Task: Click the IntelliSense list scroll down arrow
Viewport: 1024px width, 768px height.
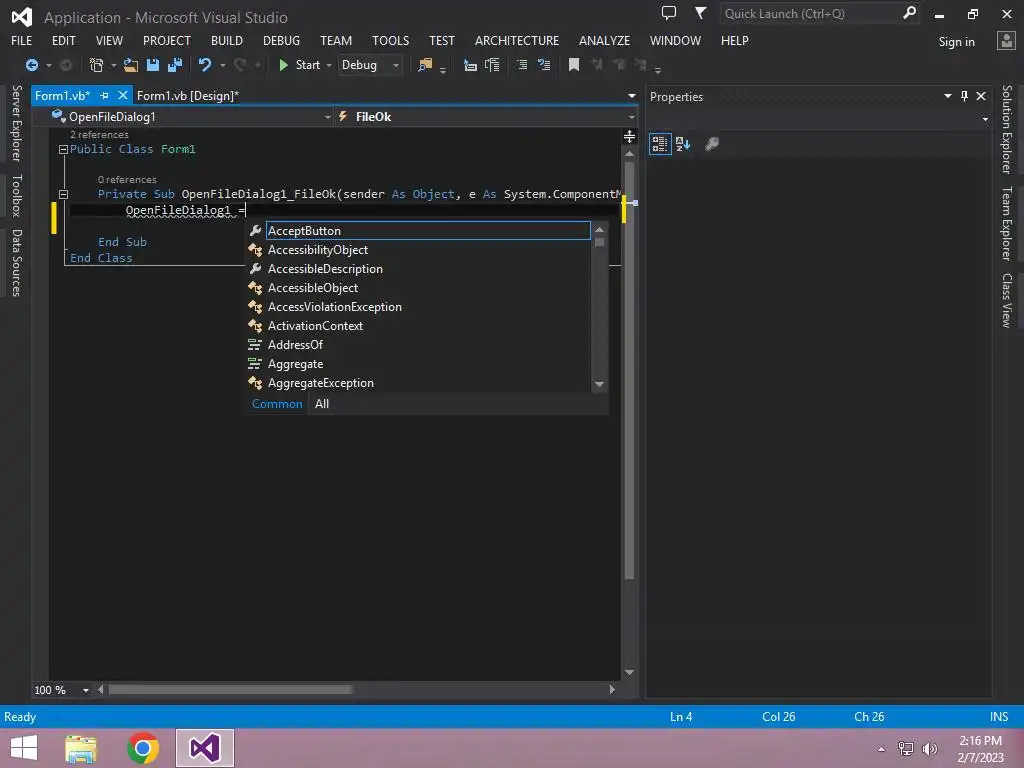Action: (x=600, y=385)
